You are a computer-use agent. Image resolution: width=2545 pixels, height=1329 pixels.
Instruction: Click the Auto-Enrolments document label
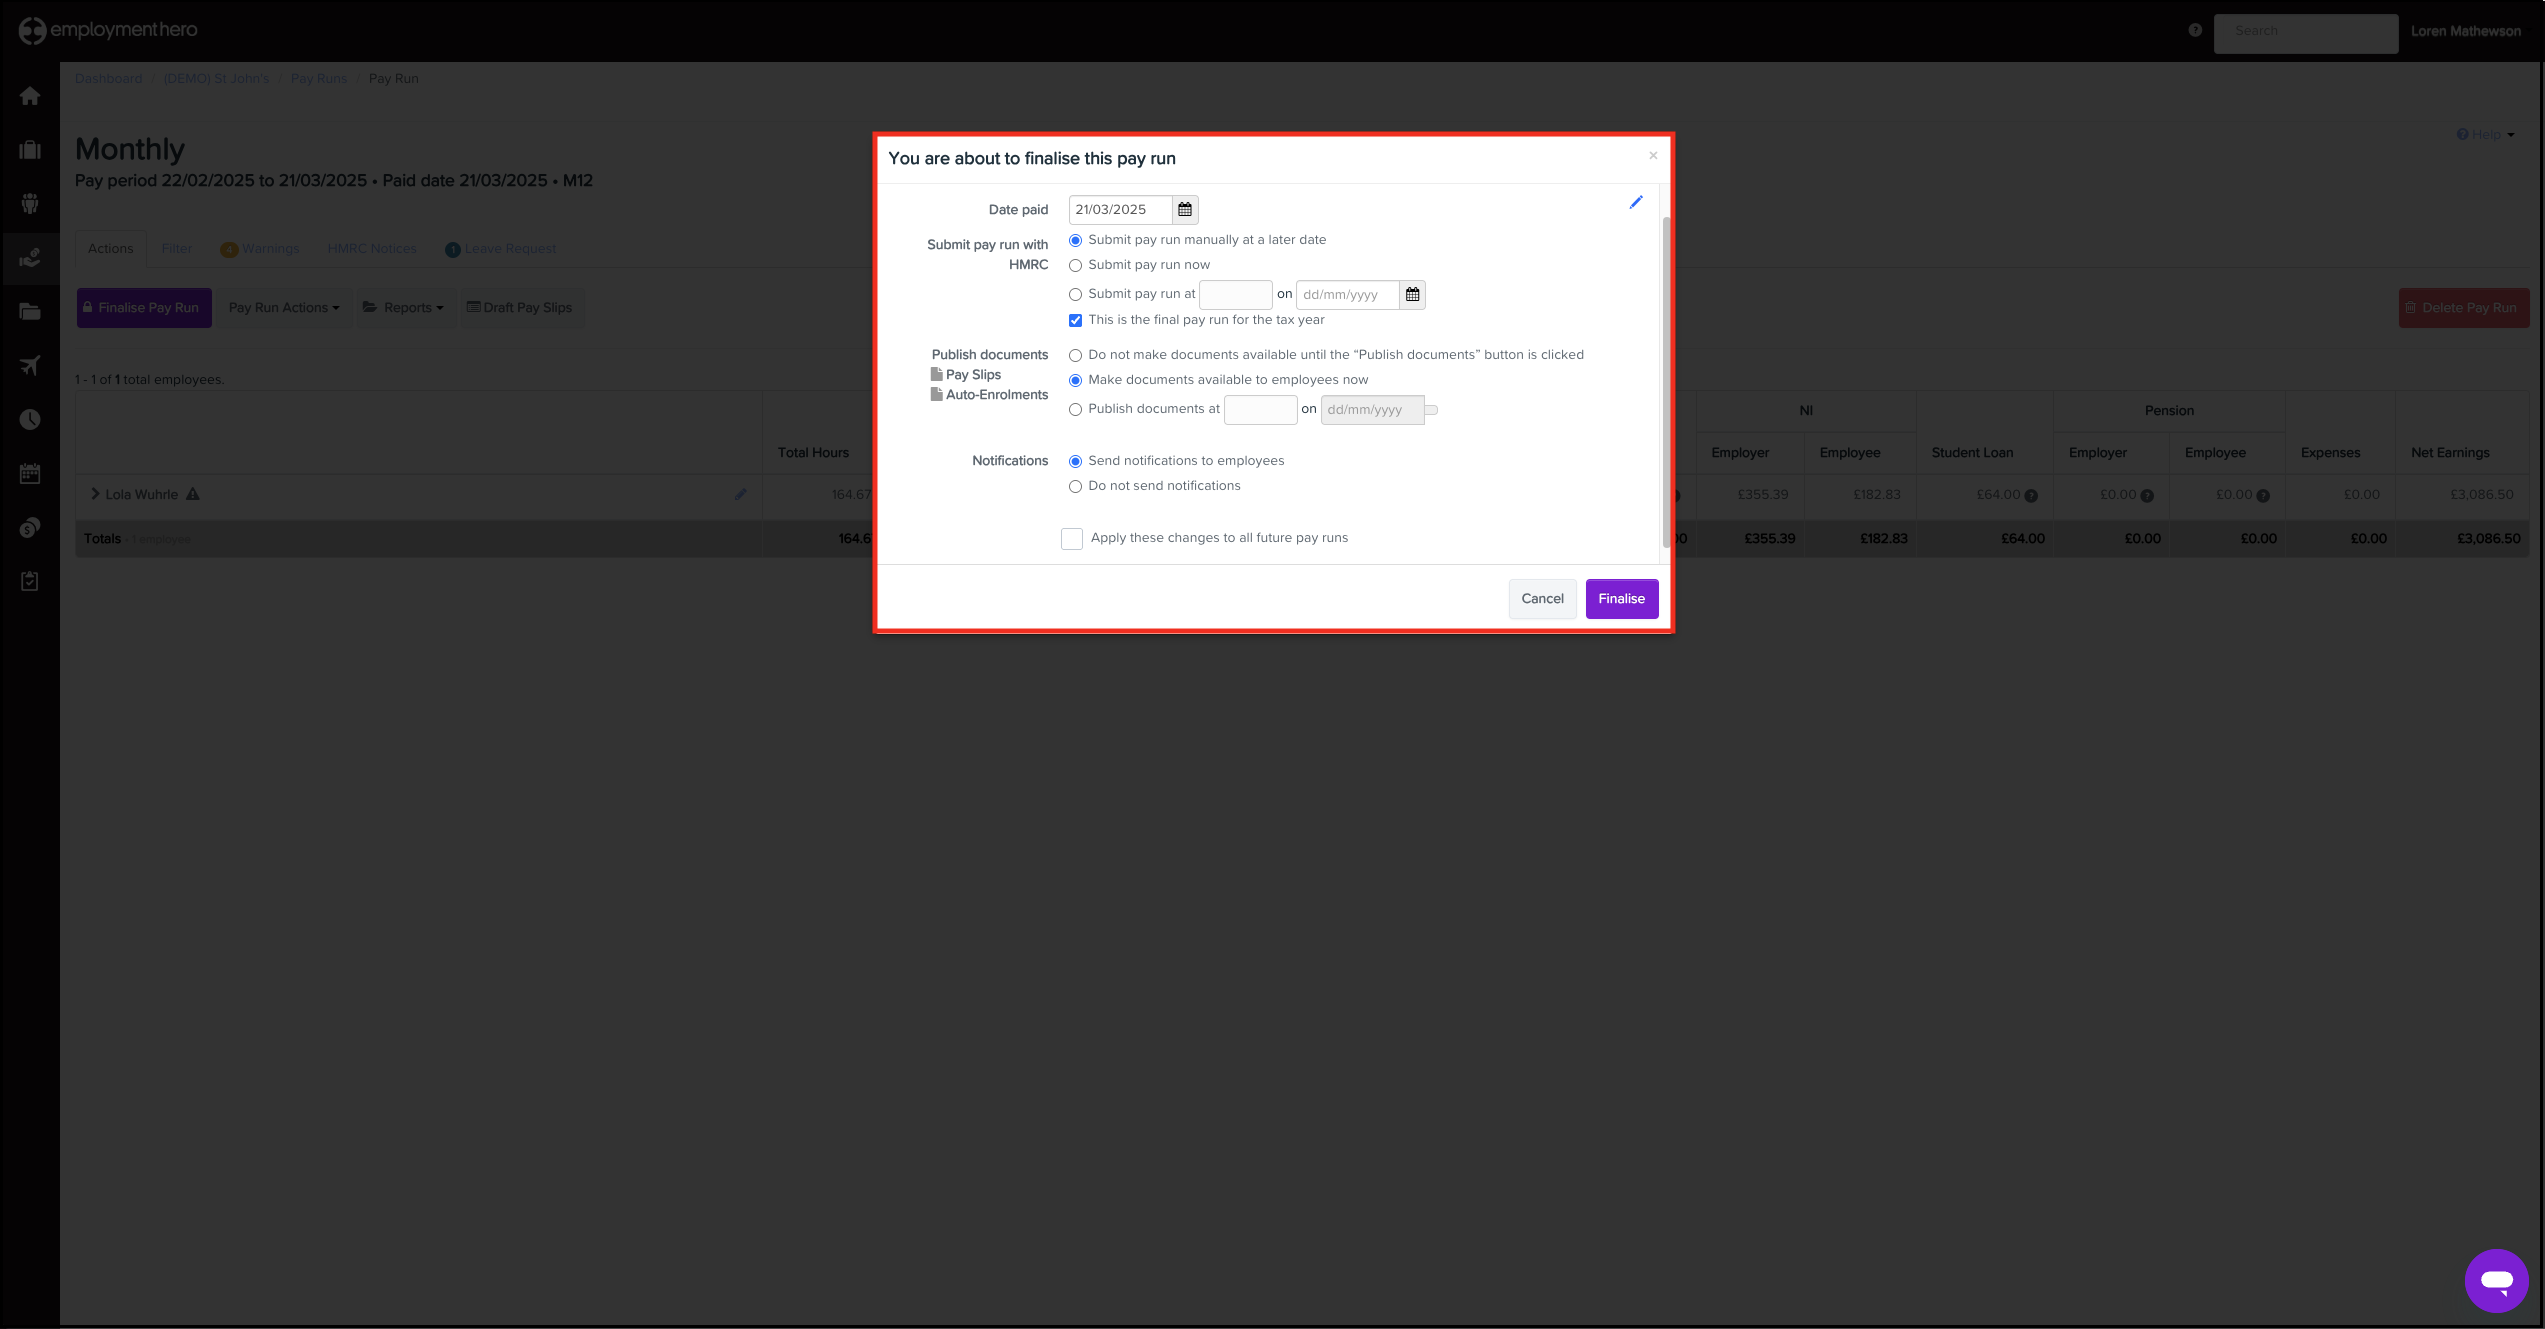click(x=997, y=395)
